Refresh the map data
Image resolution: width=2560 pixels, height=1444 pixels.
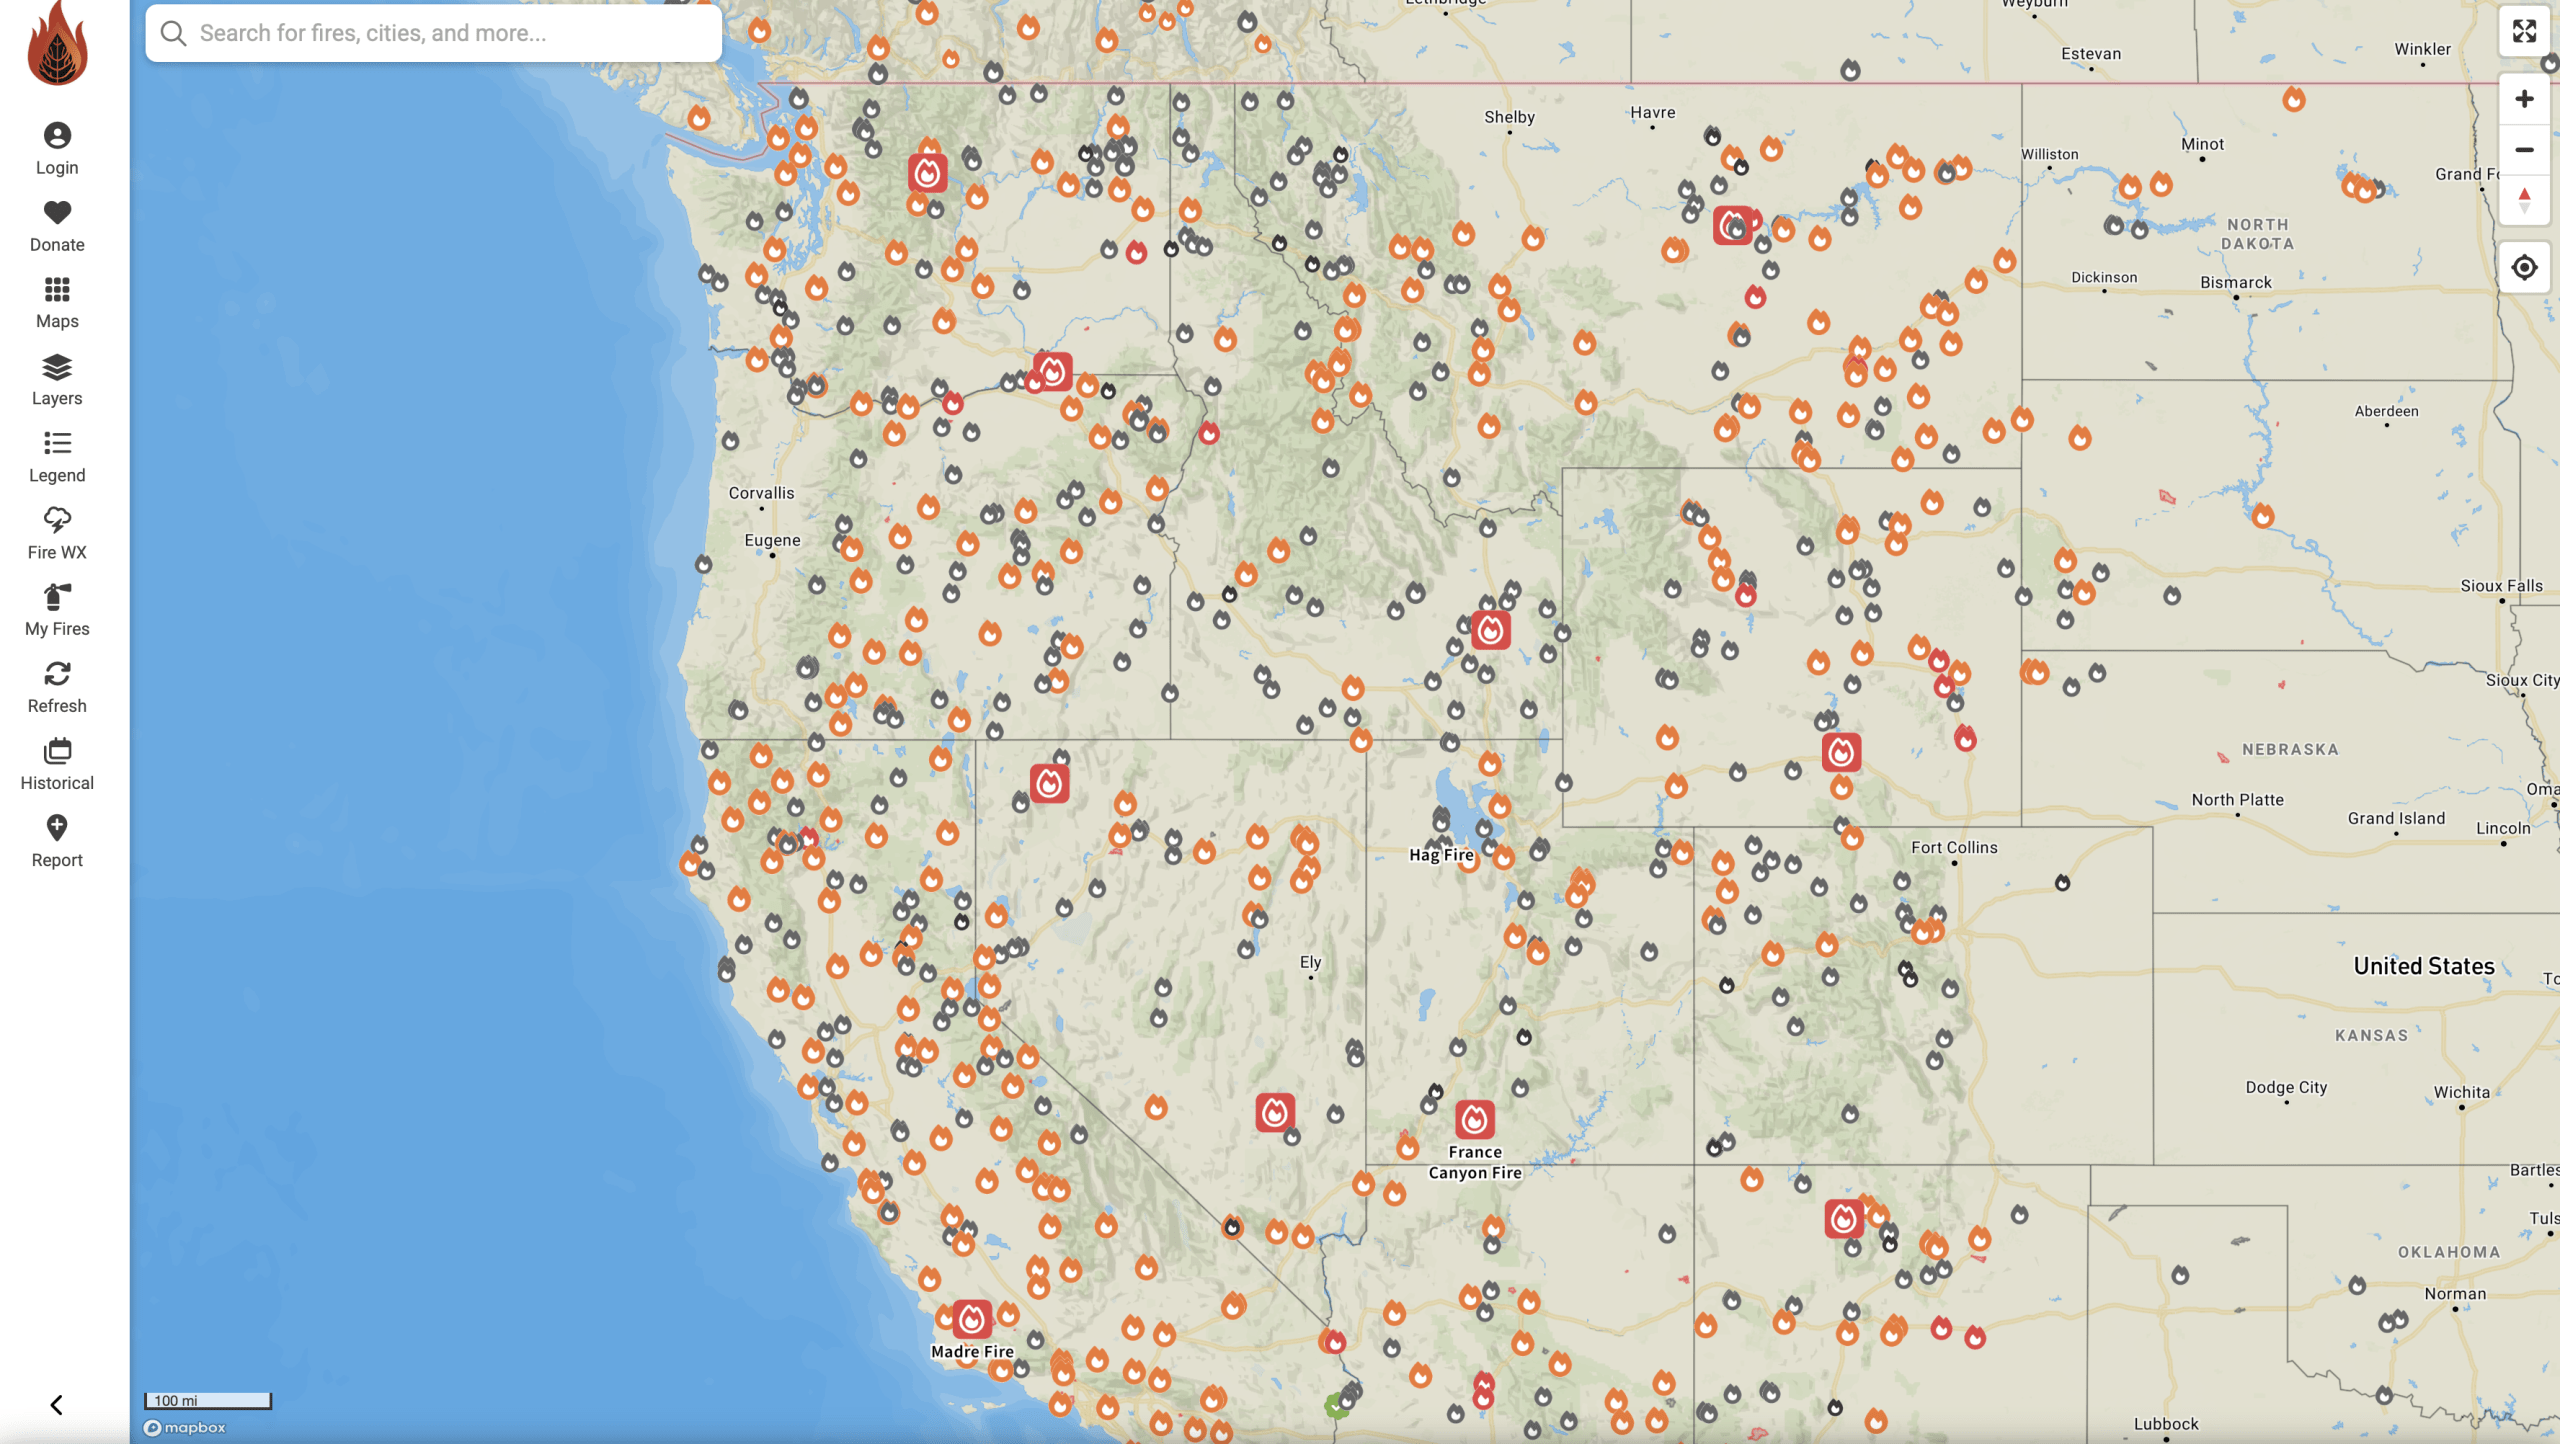[x=57, y=688]
